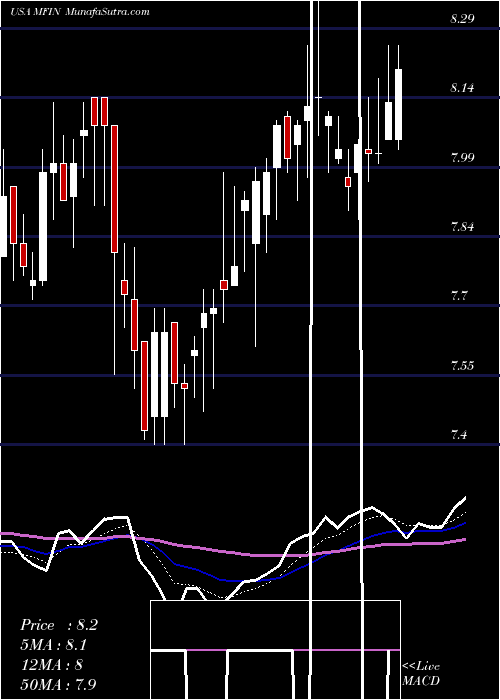Click the 12MA : 8 value
Screen dimensions: 500x700
click(x=51, y=665)
